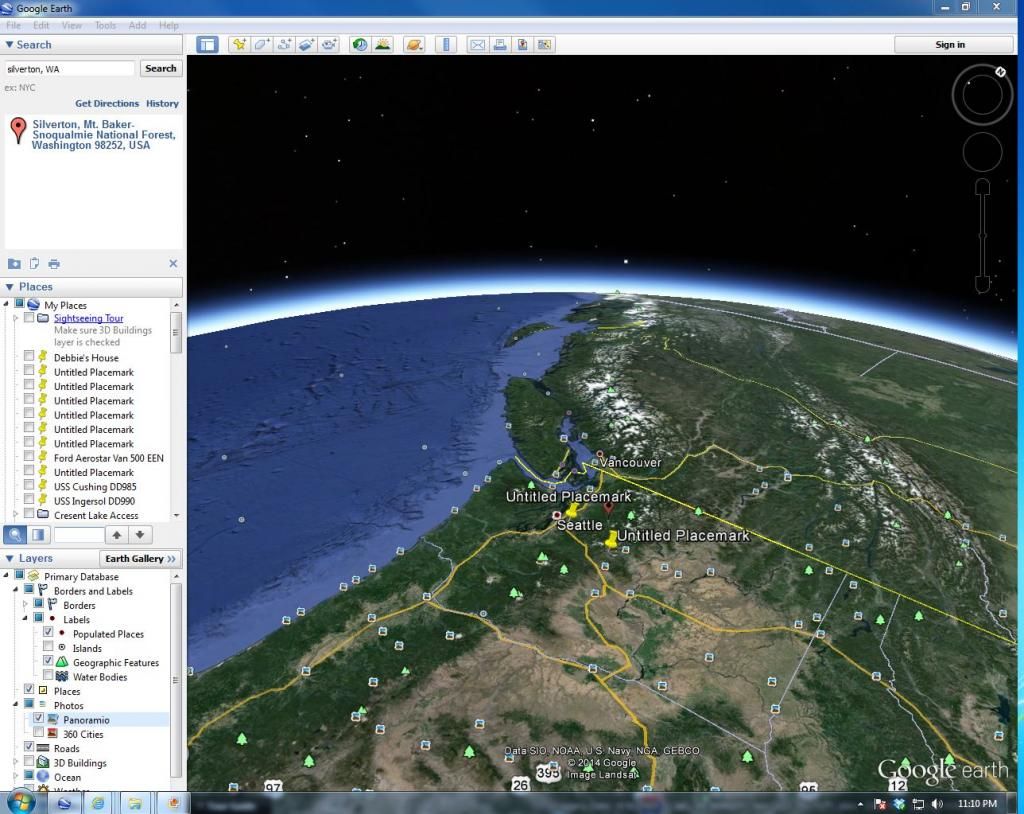1024x814 pixels.
Task: Check USS Ingersol DD990 placemark
Action: [29, 500]
